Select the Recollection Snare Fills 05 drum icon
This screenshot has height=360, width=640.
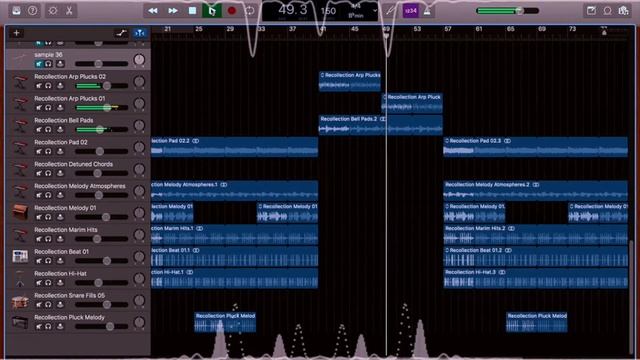(20, 302)
